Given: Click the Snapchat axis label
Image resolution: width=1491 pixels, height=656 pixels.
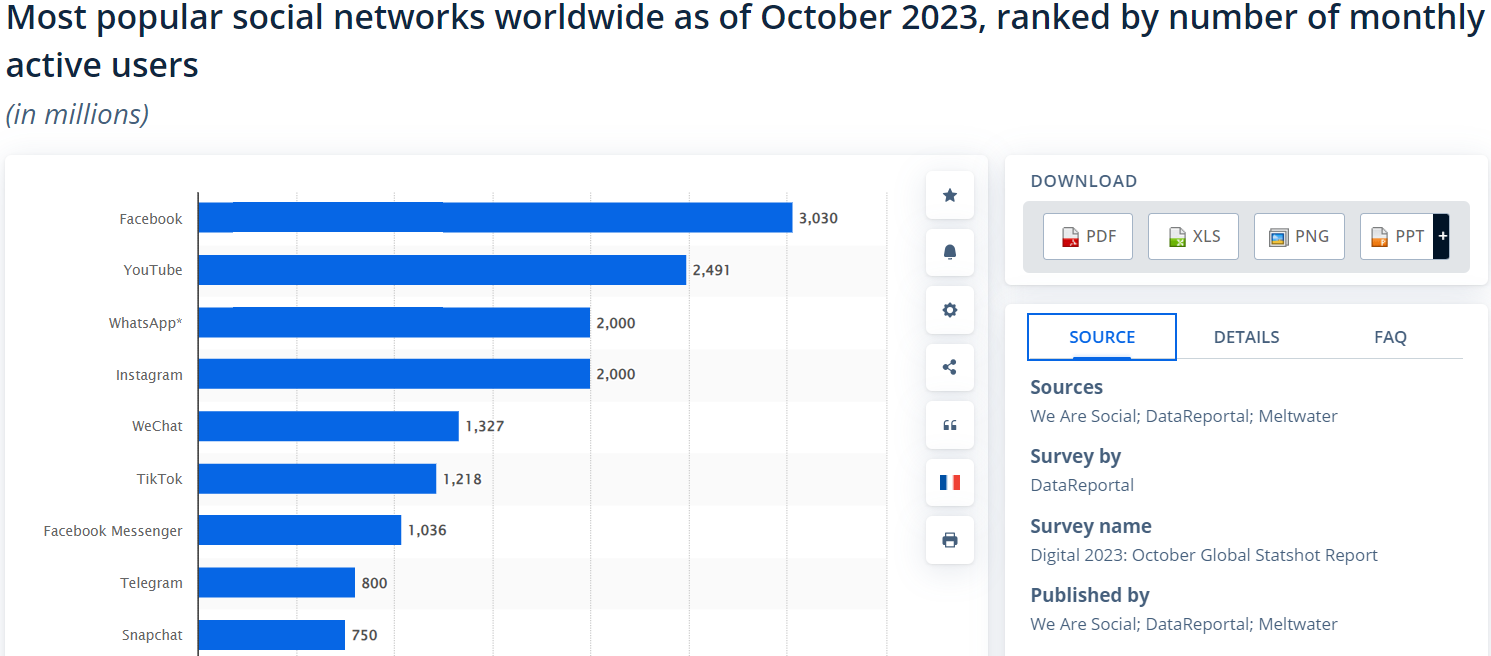Looking at the screenshot, I should click(x=153, y=635).
